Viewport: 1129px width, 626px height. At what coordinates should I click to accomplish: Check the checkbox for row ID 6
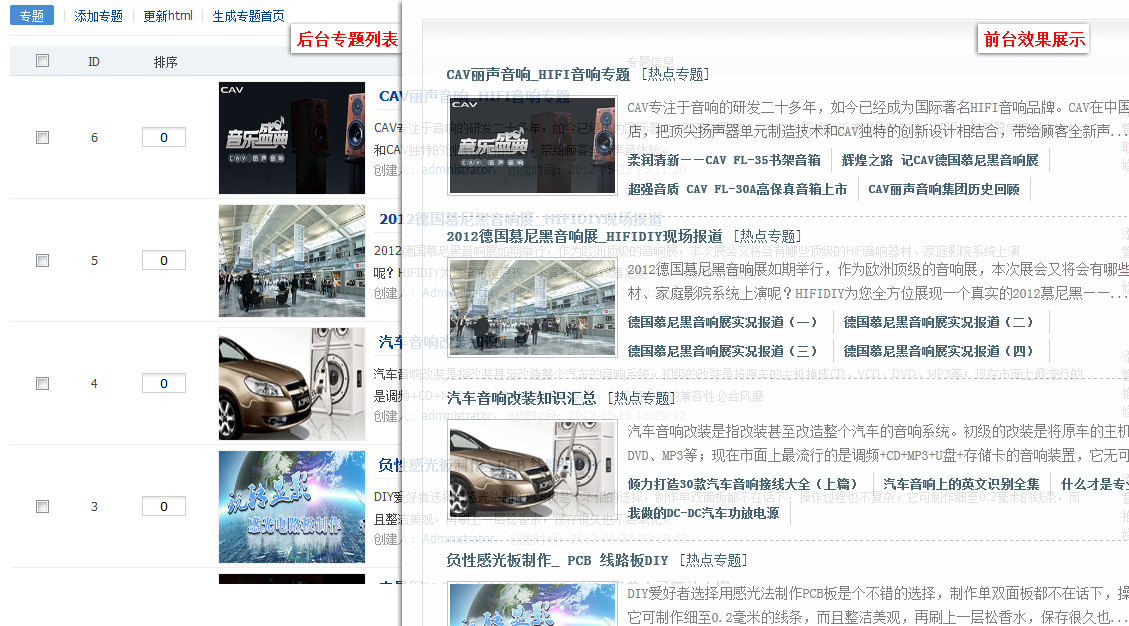click(x=42, y=137)
